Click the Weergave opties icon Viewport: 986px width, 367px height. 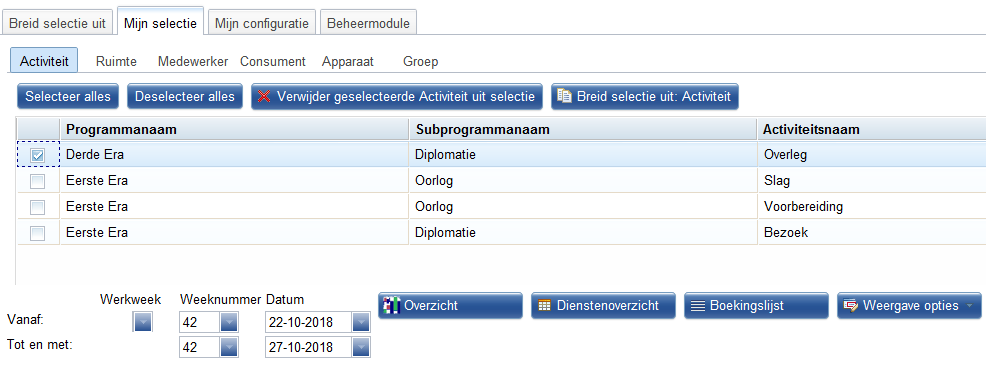point(851,306)
